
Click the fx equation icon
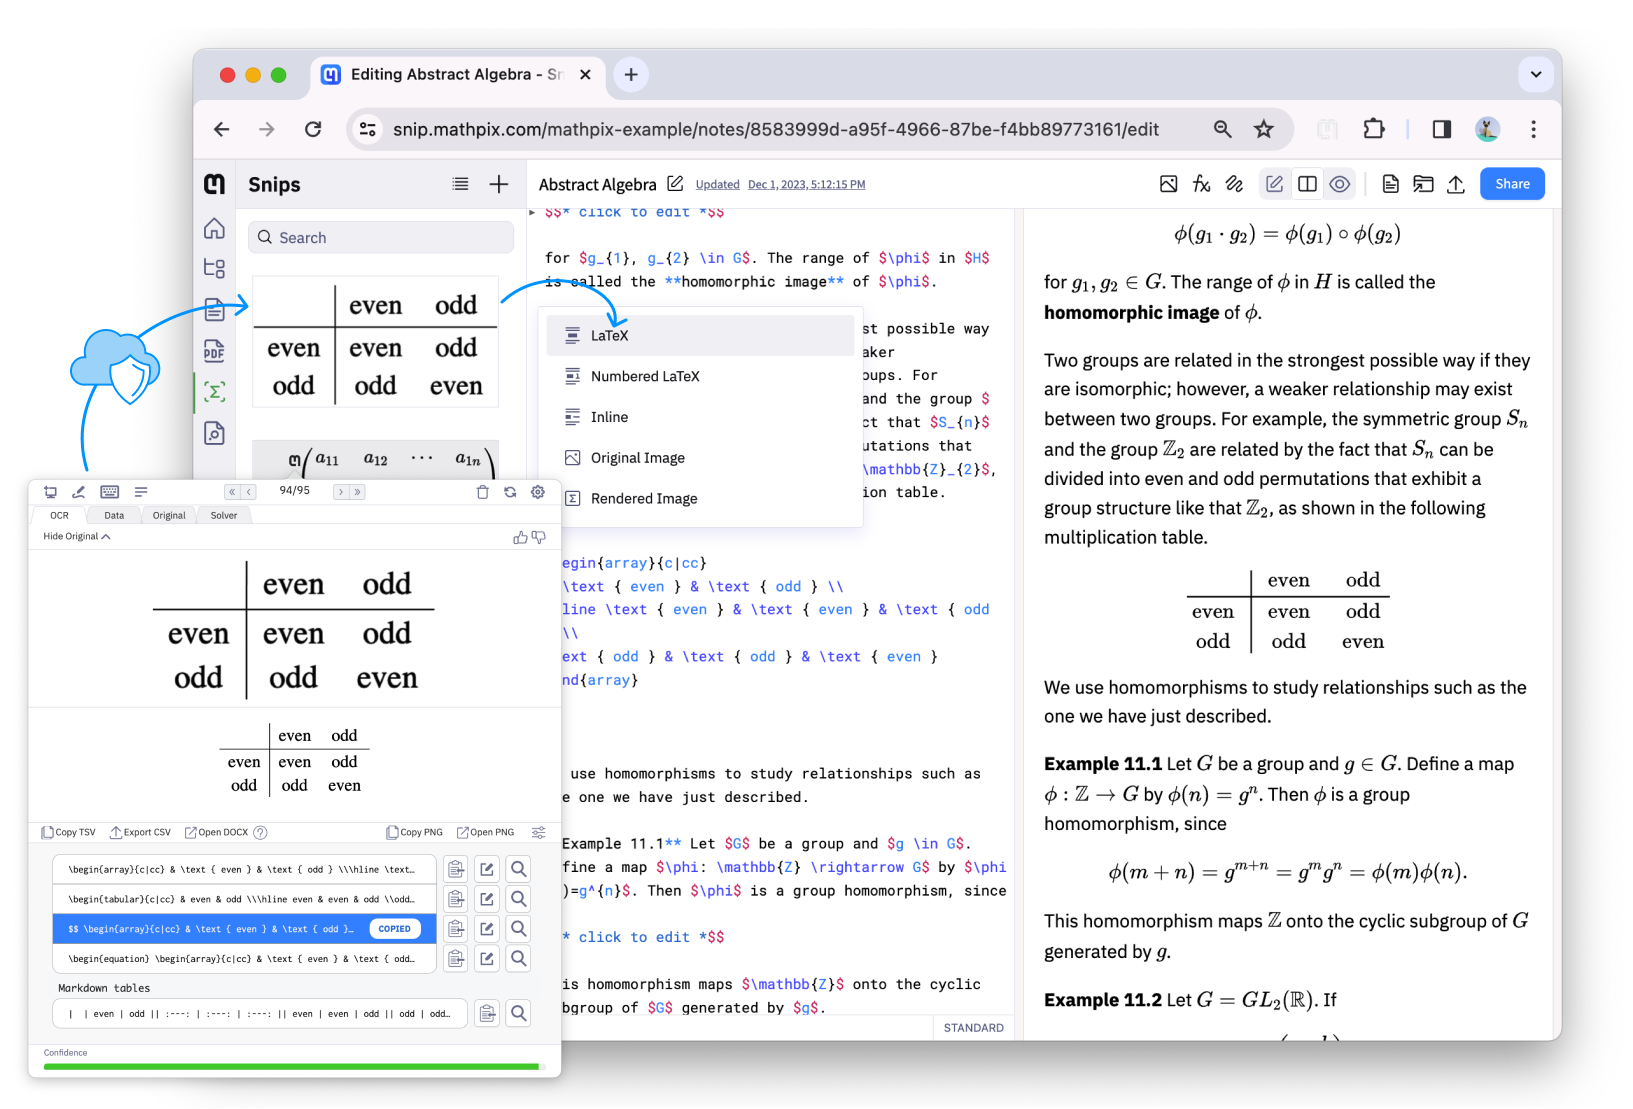pyautogui.click(x=1201, y=184)
